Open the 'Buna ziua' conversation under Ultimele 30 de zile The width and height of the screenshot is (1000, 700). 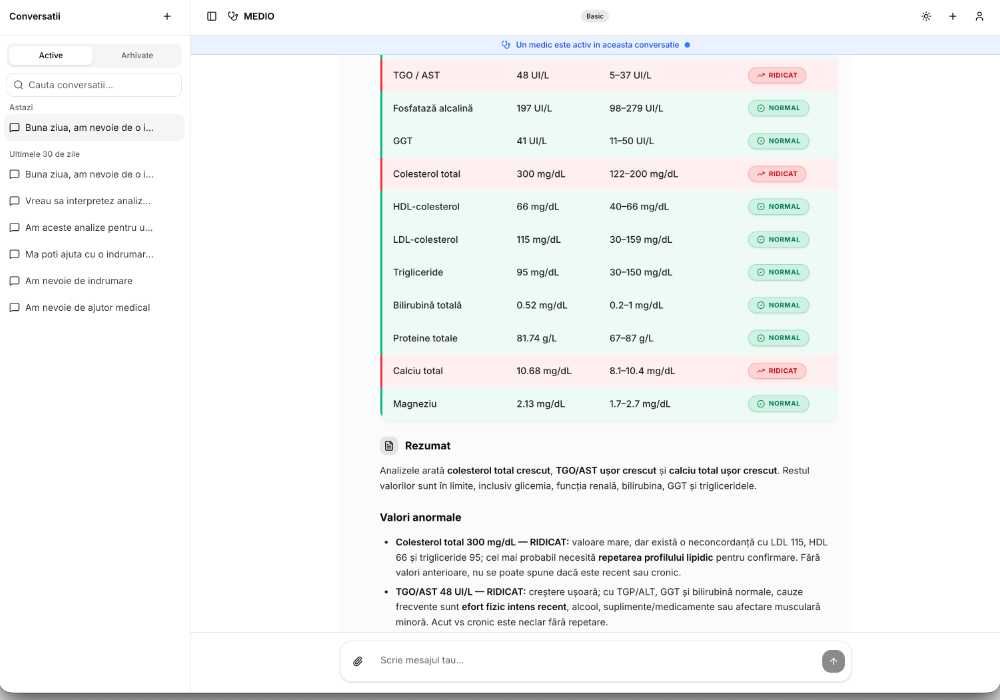coord(94,174)
